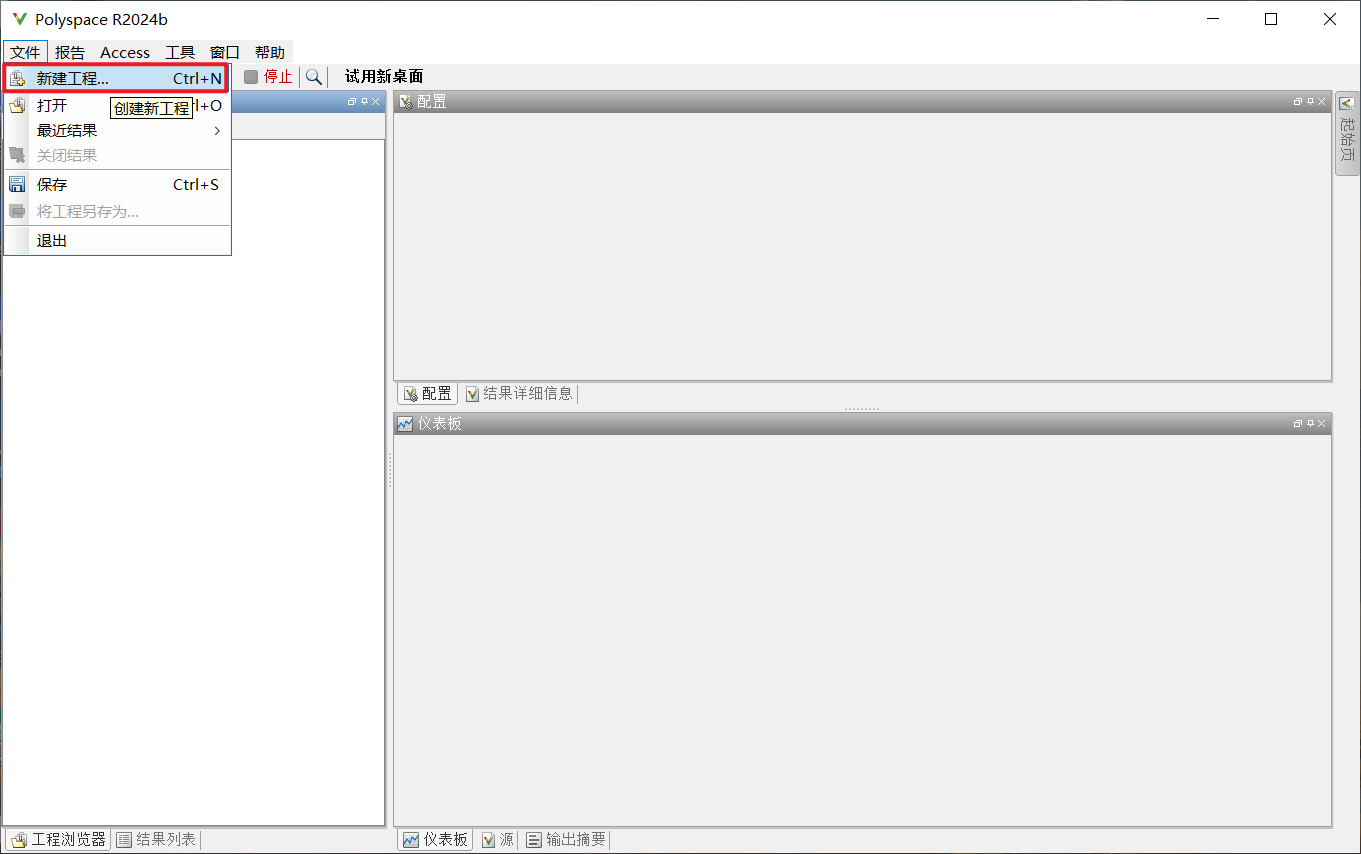Click the open-folder icon beside 打开

pos(17,105)
